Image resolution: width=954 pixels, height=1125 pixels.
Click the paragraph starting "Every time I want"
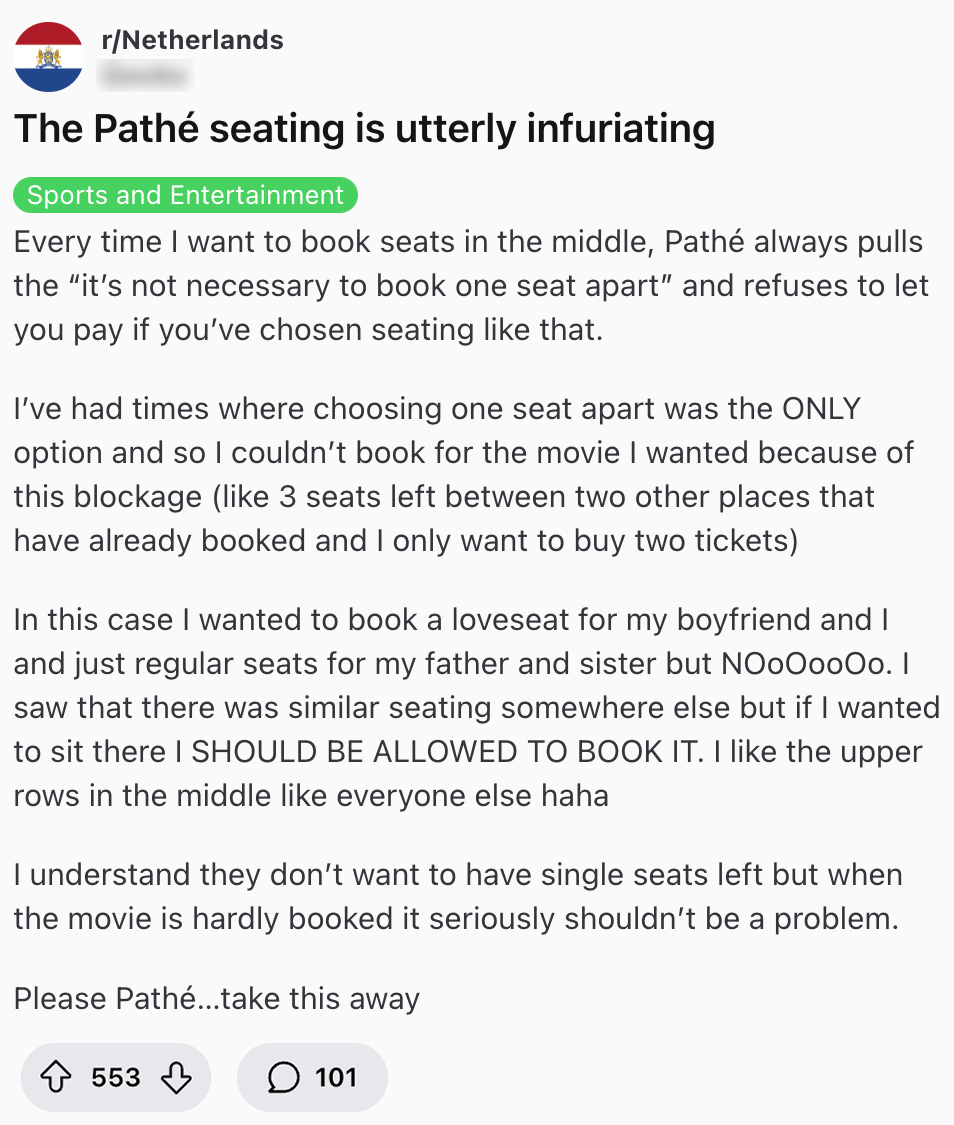point(470,286)
